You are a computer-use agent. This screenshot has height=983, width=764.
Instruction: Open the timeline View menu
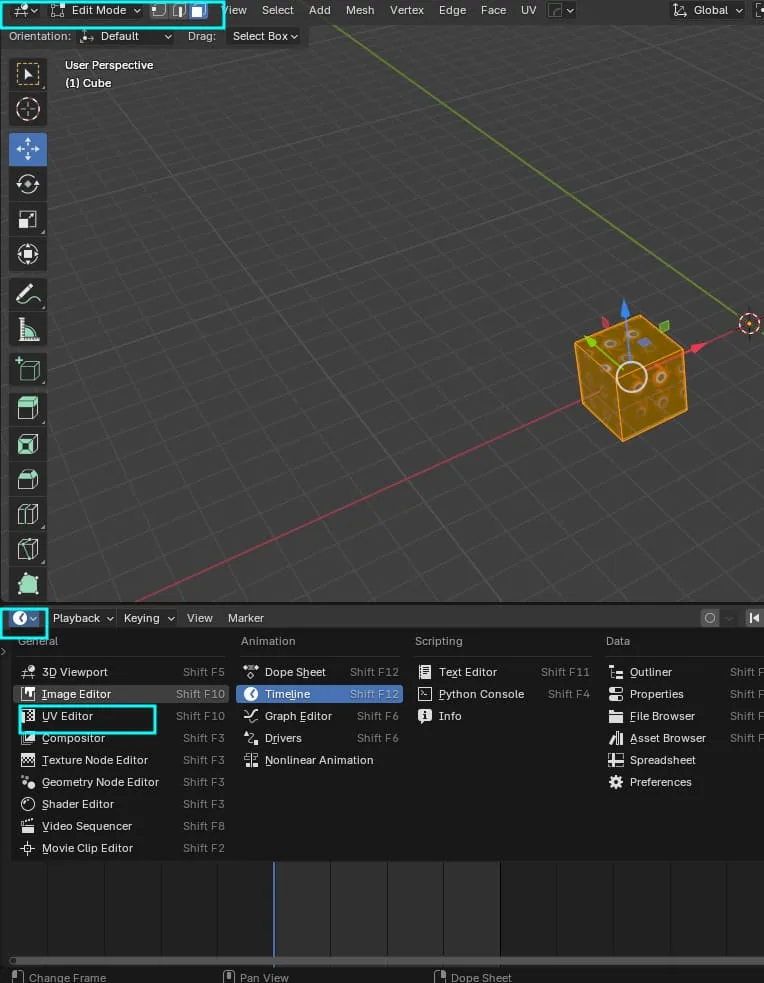click(199, 618)
